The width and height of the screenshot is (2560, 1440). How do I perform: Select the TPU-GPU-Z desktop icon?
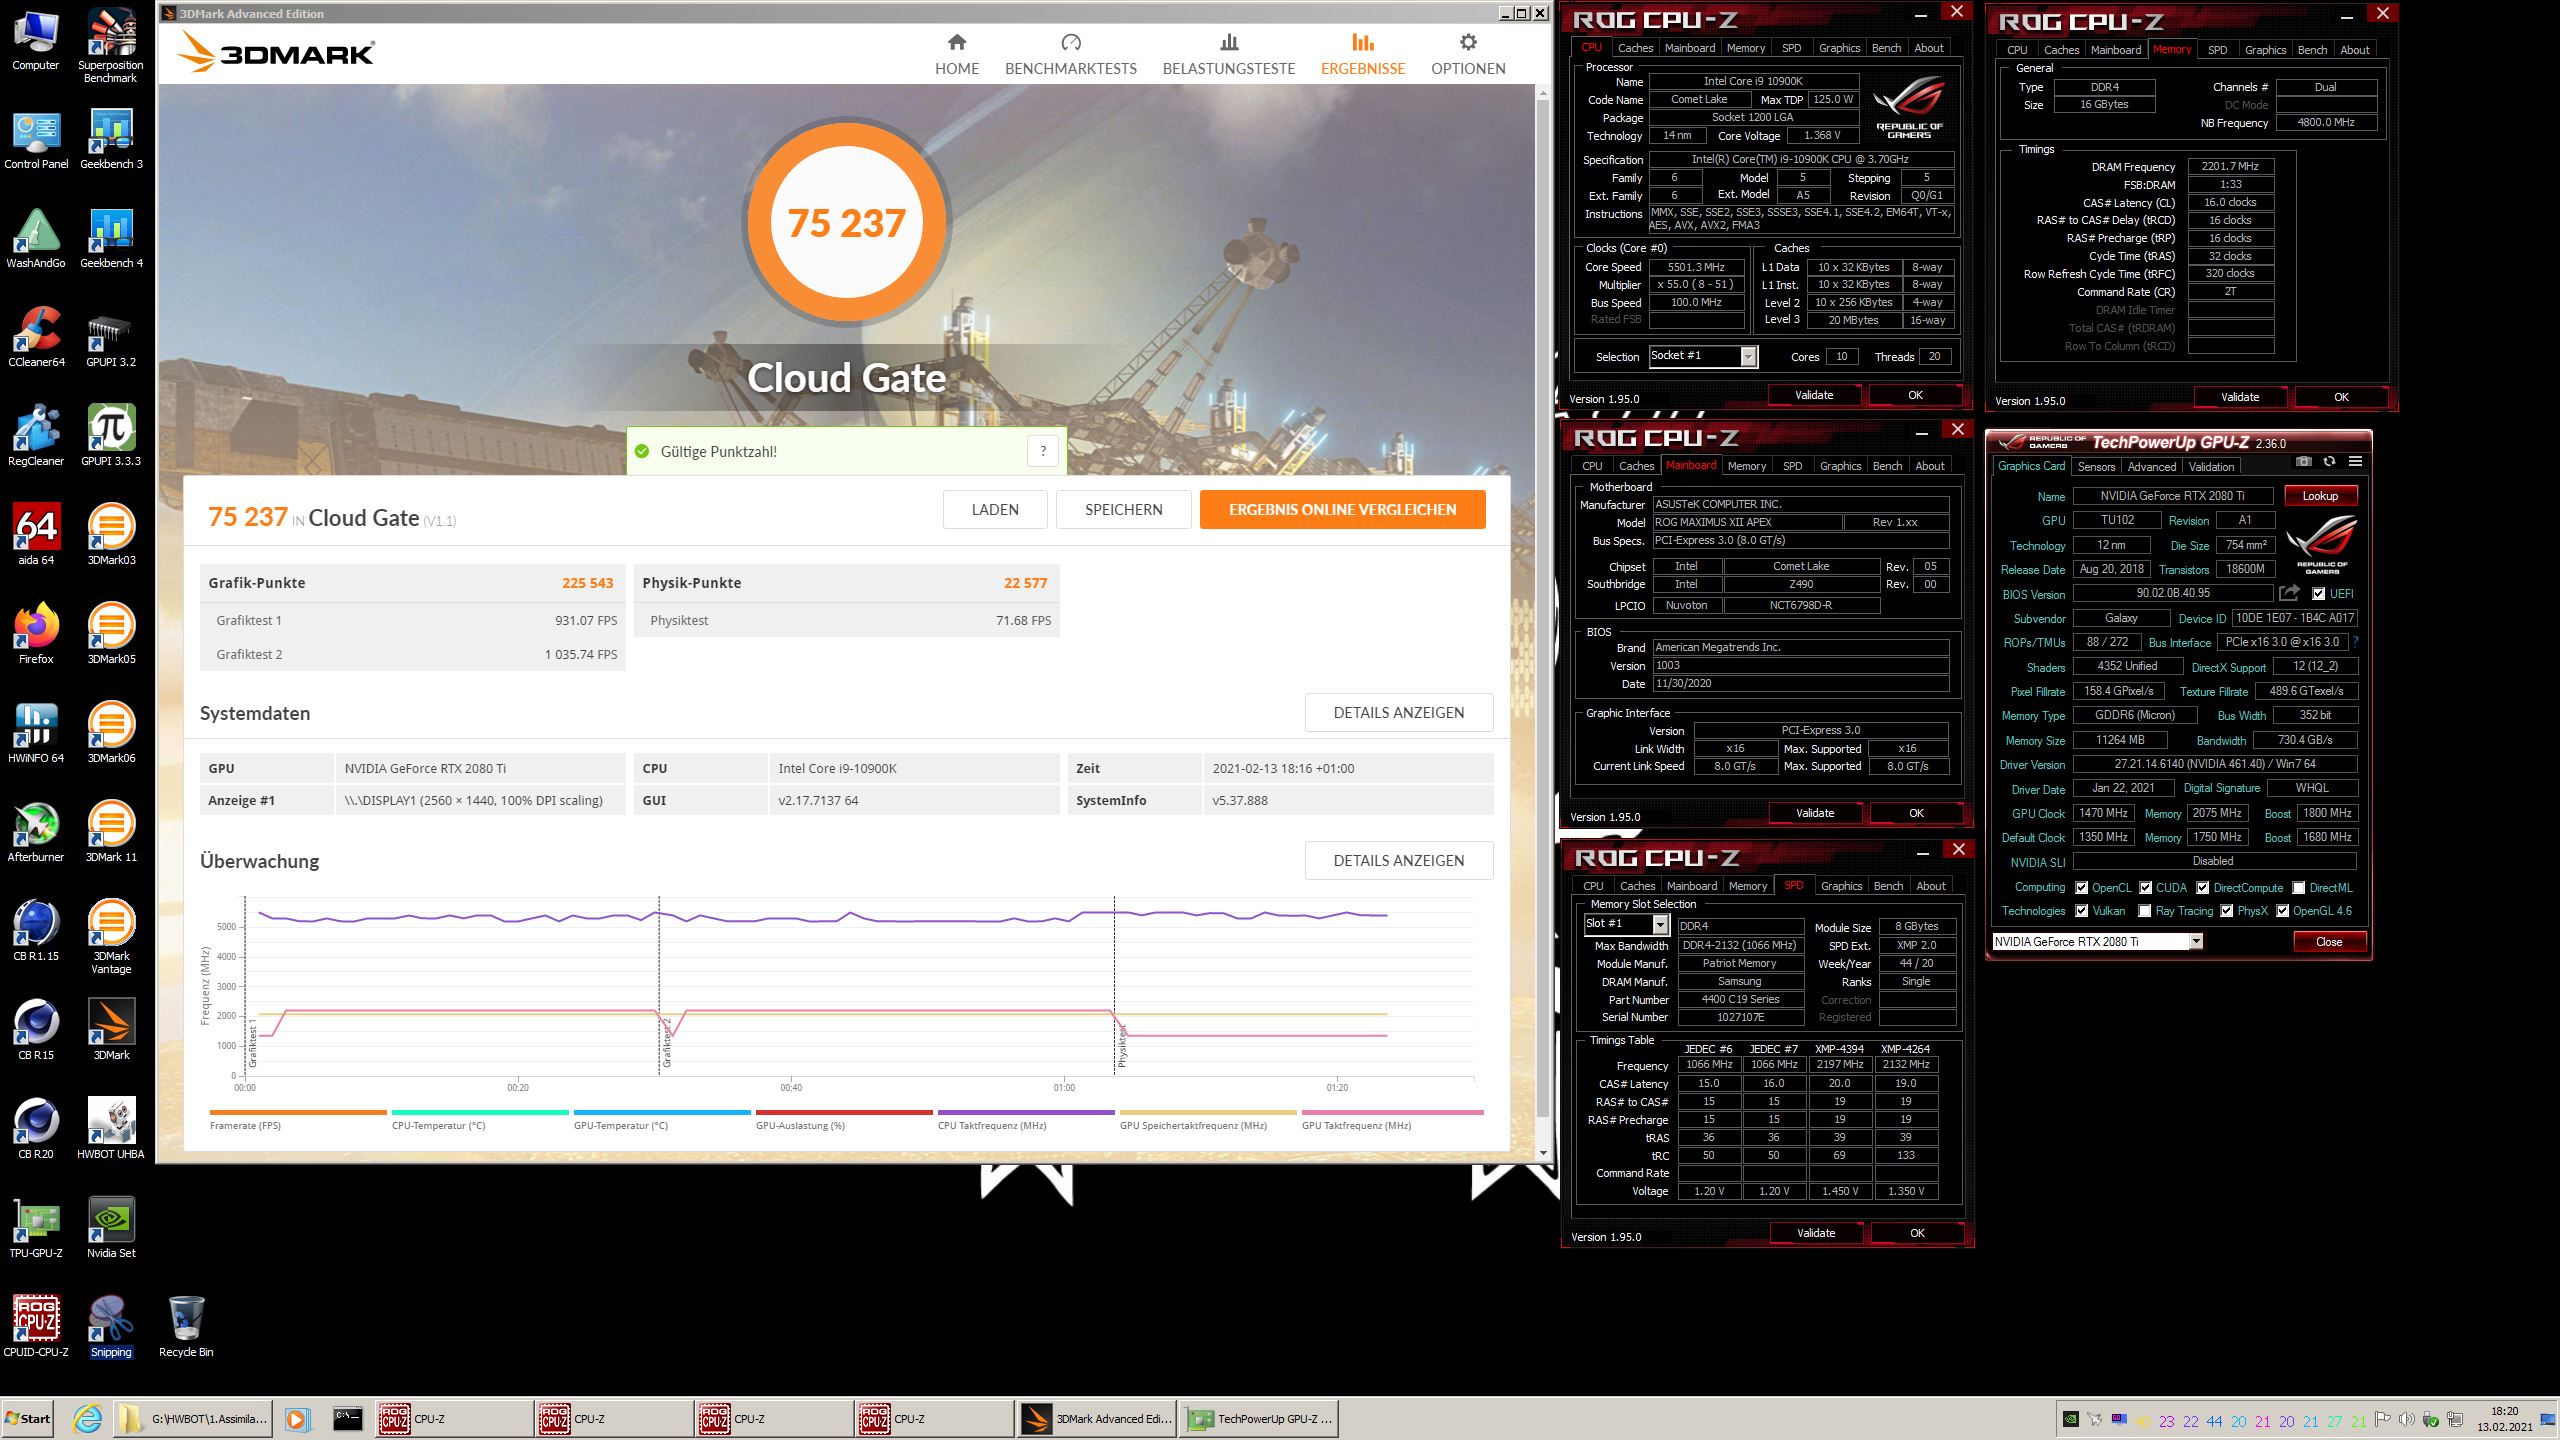36,1228
